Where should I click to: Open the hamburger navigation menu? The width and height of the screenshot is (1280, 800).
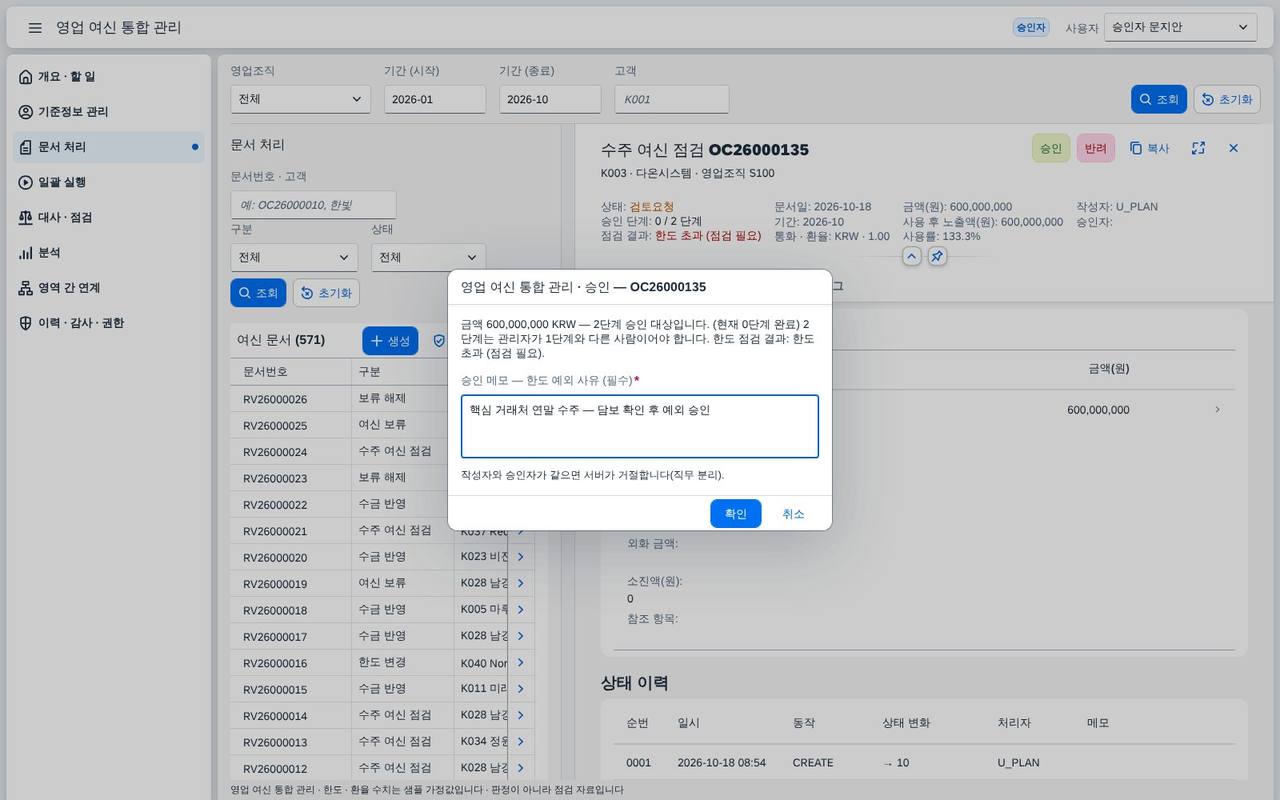(x=35, y=28)
